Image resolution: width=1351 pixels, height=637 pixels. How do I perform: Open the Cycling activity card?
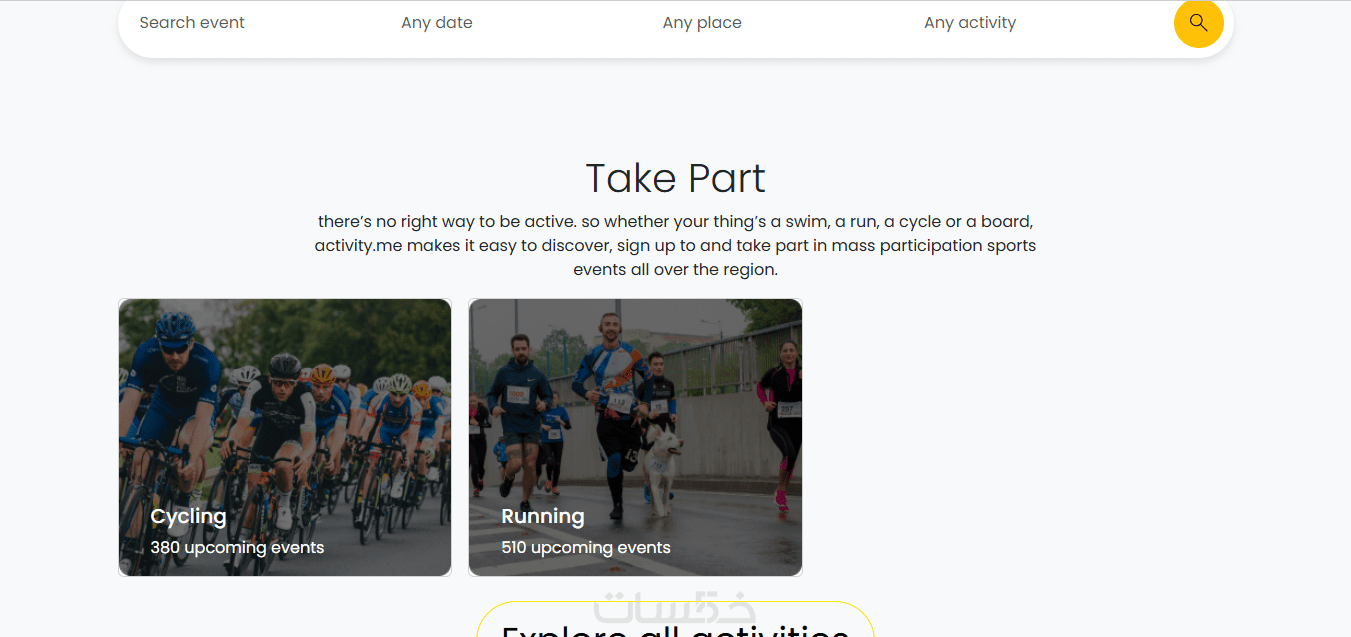click(x=285, y=420)
